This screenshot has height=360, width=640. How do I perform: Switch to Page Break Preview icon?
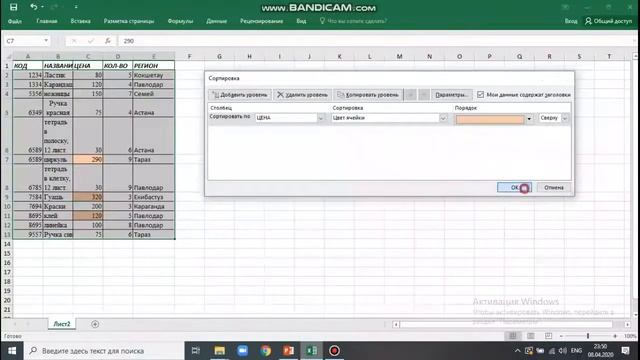[548, 336]
